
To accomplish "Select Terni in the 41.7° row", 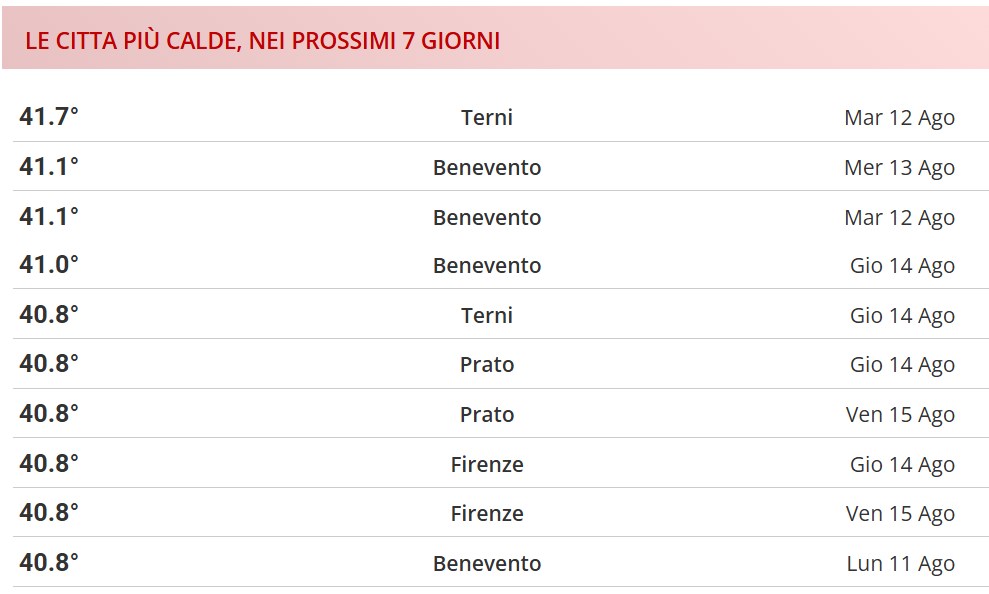I will point(487,118).
